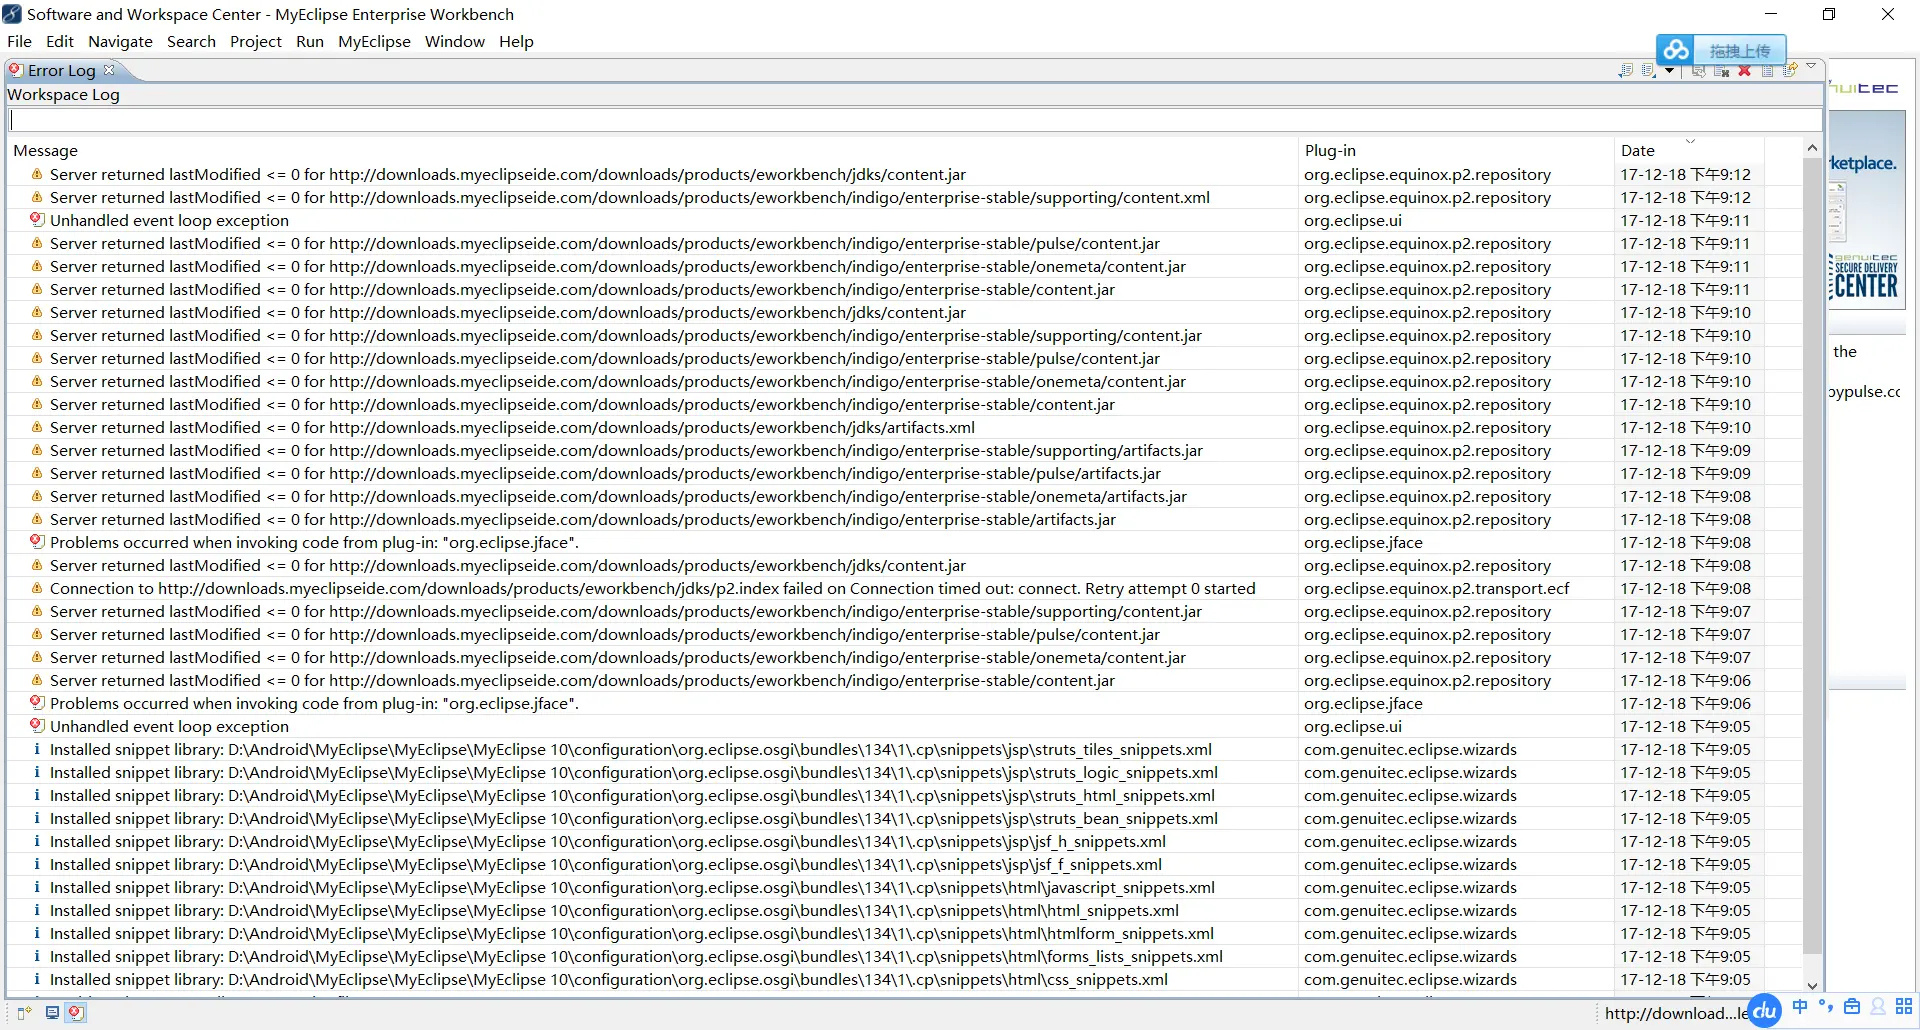This screenshot has width=1920, height=1030.
Task: Select the supporting/artifacts.jar warning message
Action: click(x=626, y=450)
